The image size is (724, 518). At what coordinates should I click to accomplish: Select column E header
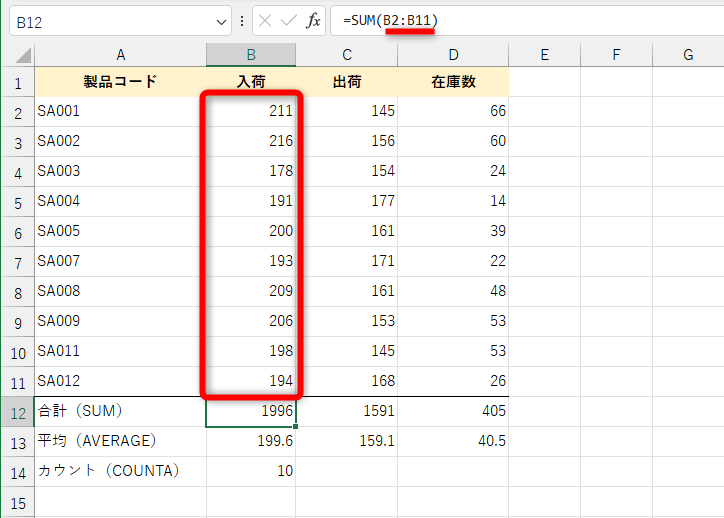click(544, 55)
